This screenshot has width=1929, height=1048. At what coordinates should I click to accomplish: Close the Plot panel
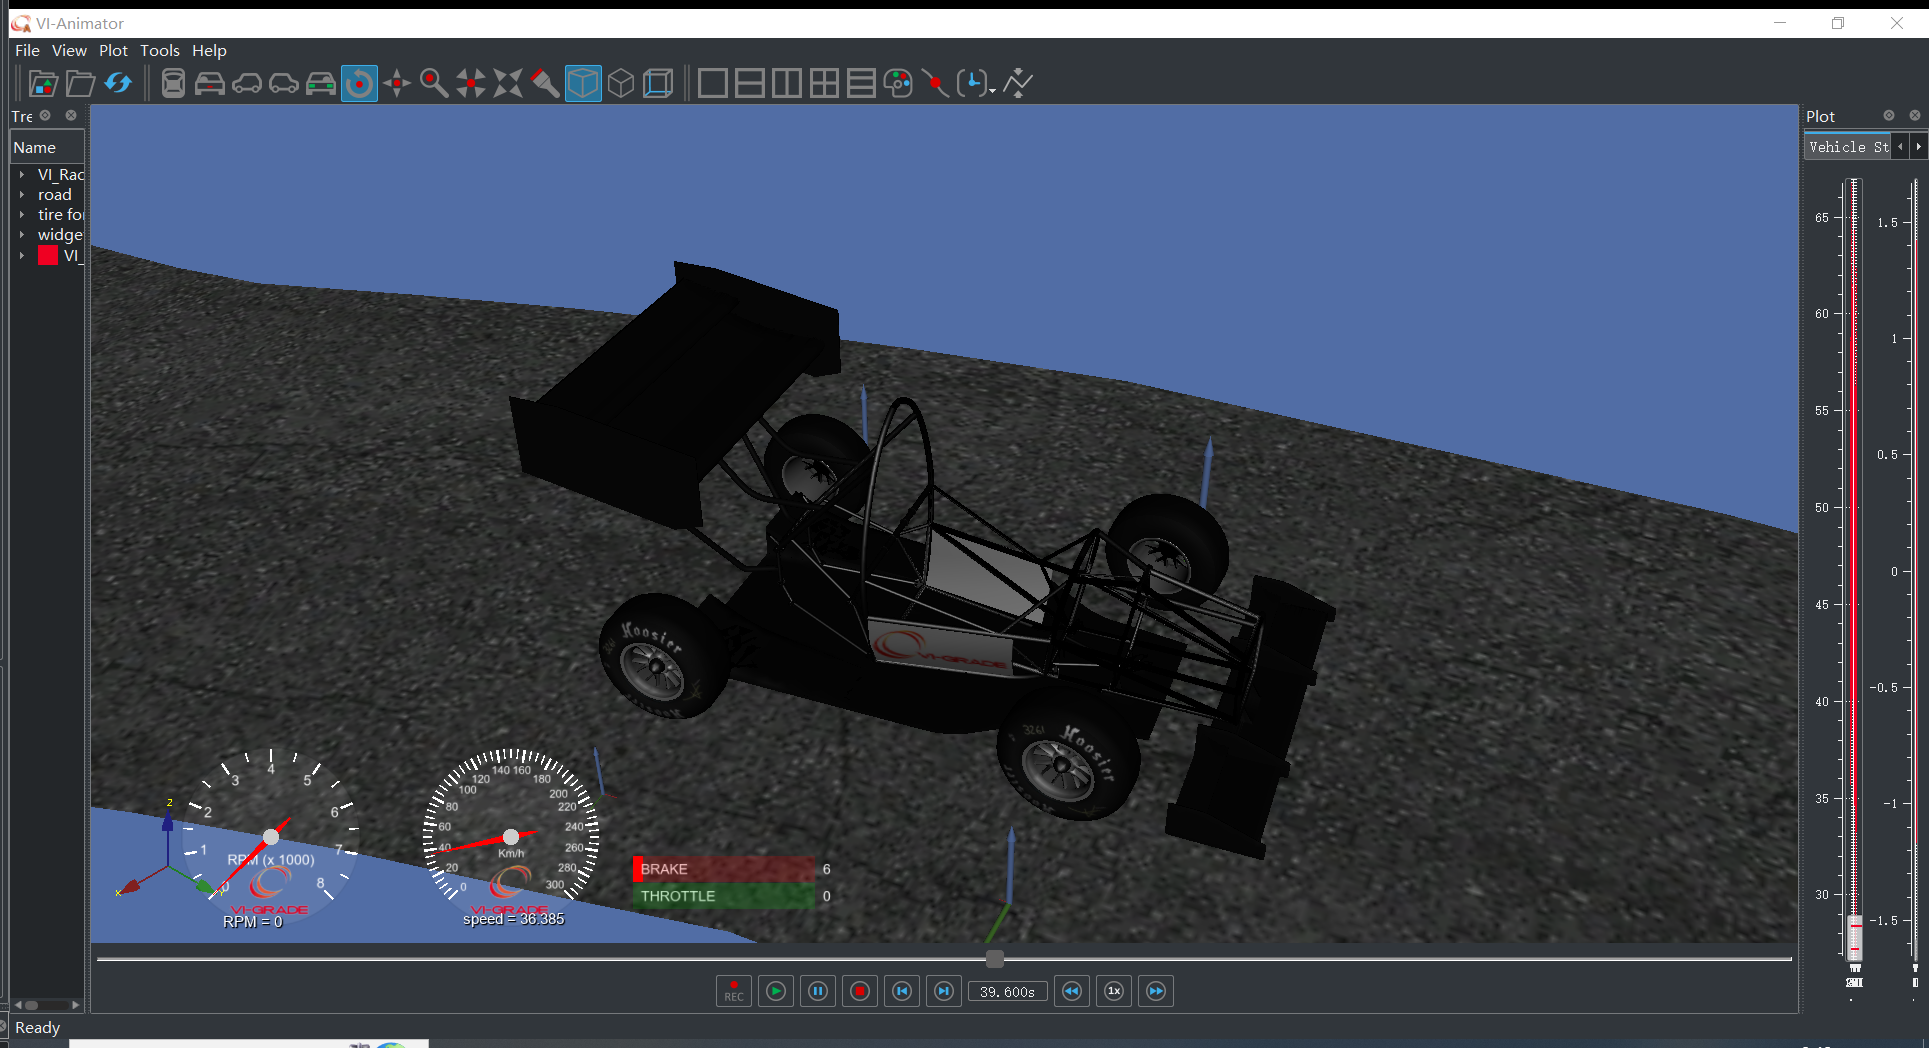pyautogui.click(x=1915, y=116)
